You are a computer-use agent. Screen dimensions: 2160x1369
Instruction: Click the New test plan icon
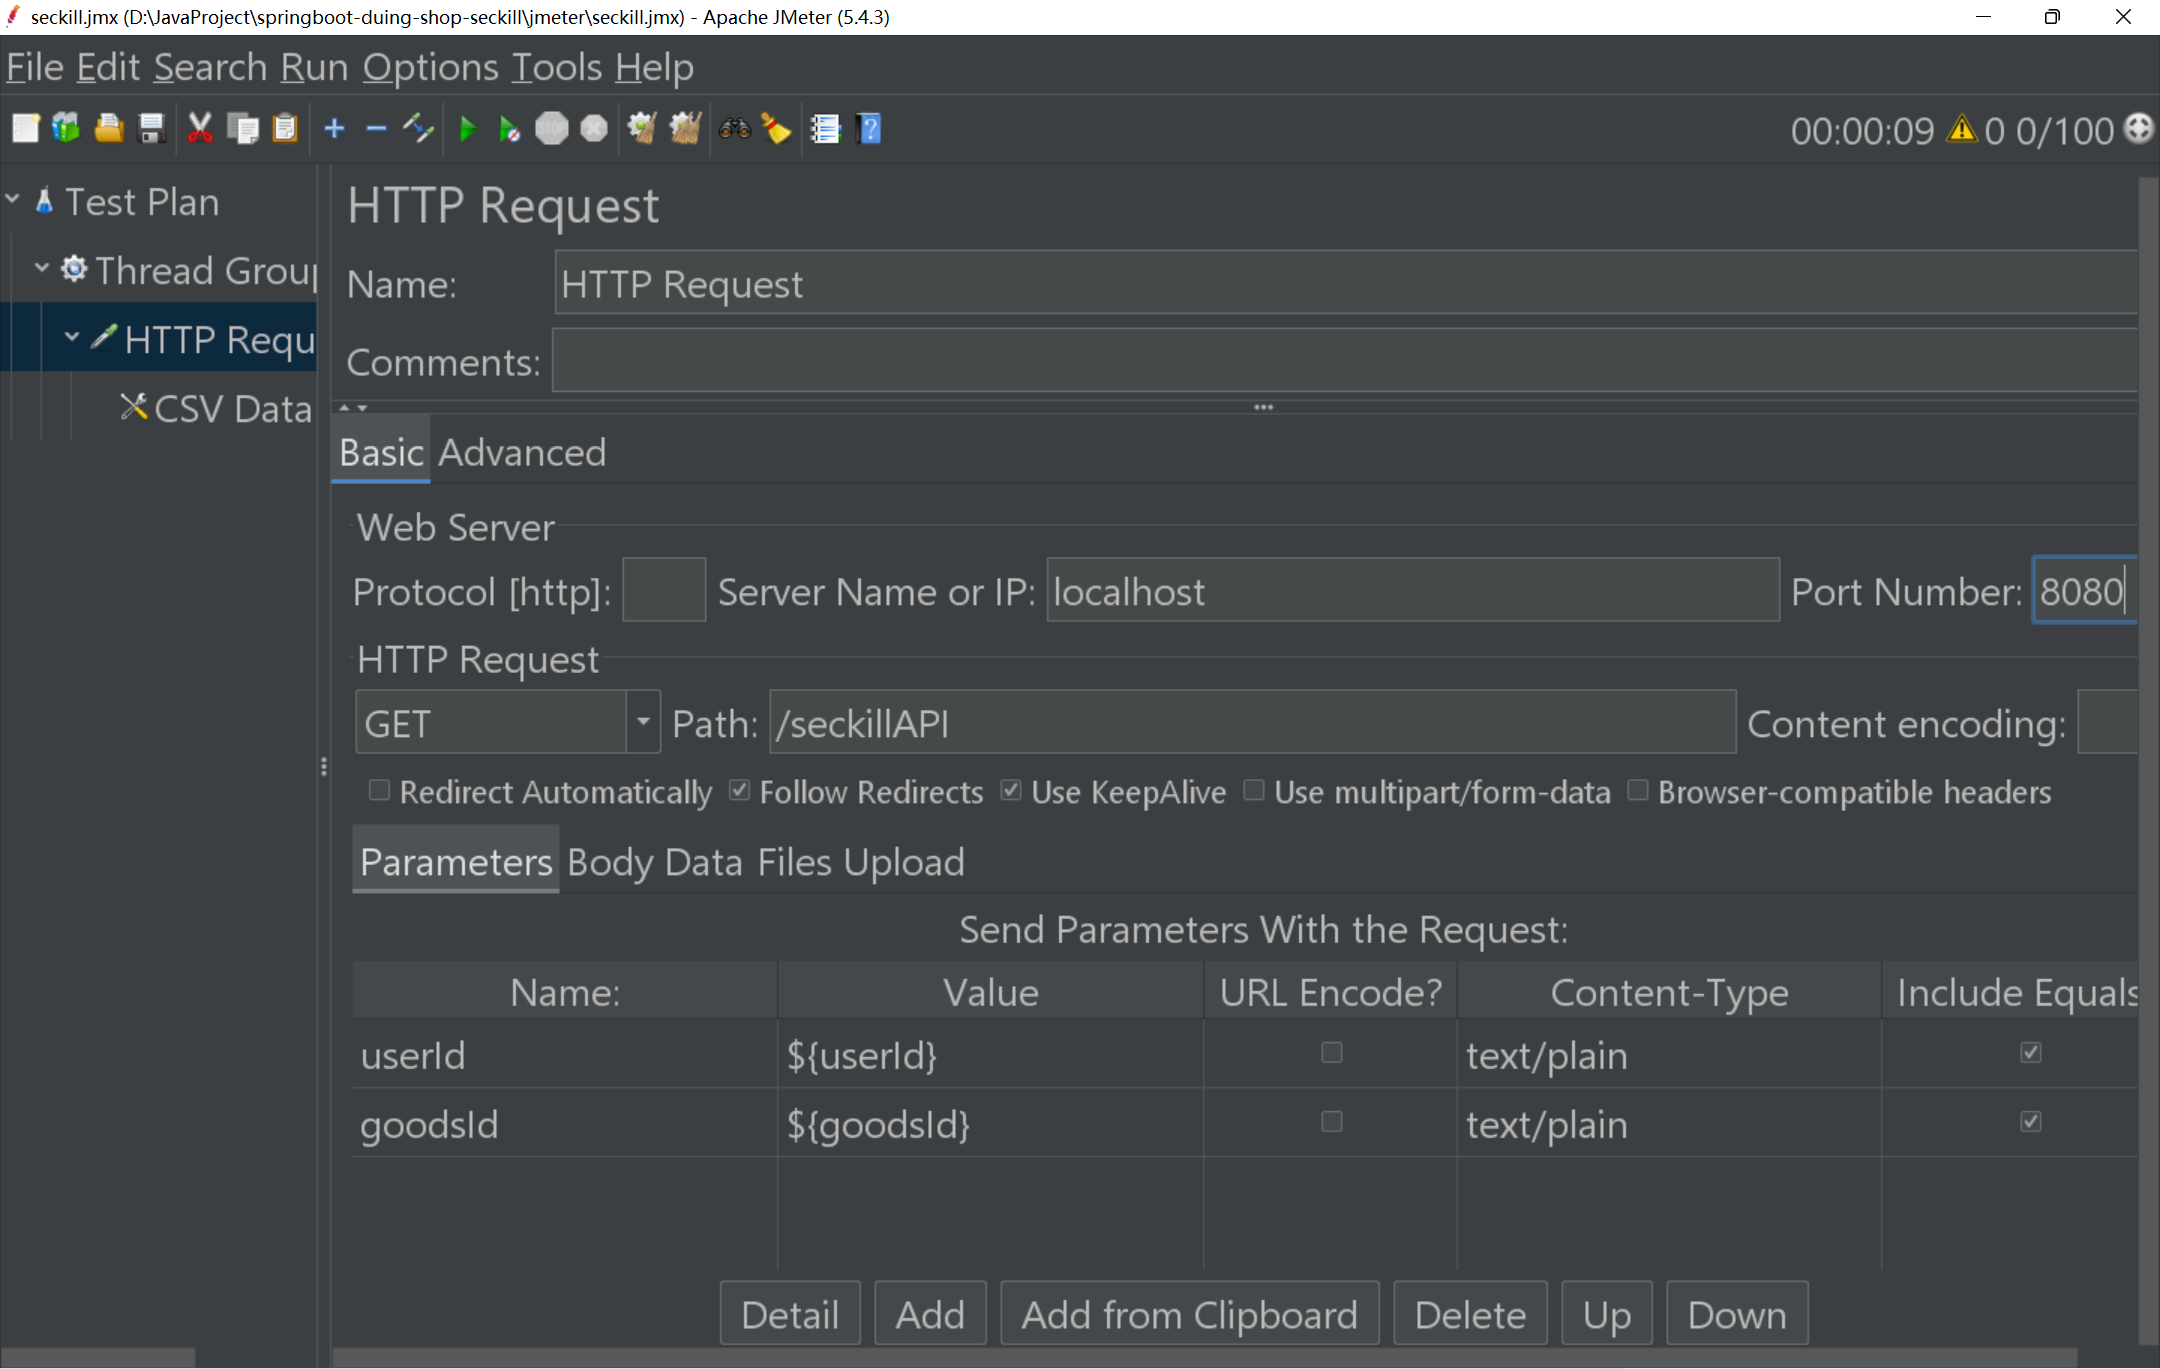click(x=26, y=129)
